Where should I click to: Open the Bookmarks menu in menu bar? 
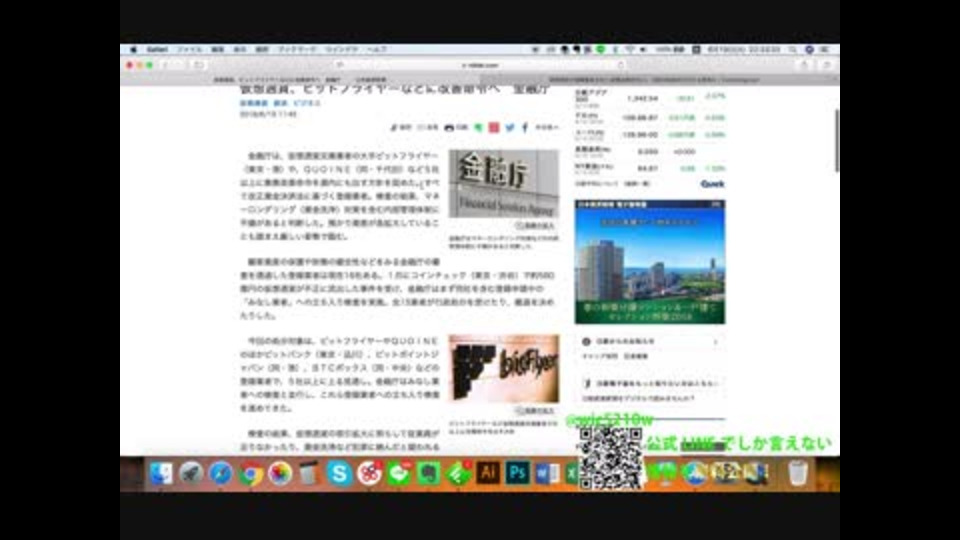(297, 50)
